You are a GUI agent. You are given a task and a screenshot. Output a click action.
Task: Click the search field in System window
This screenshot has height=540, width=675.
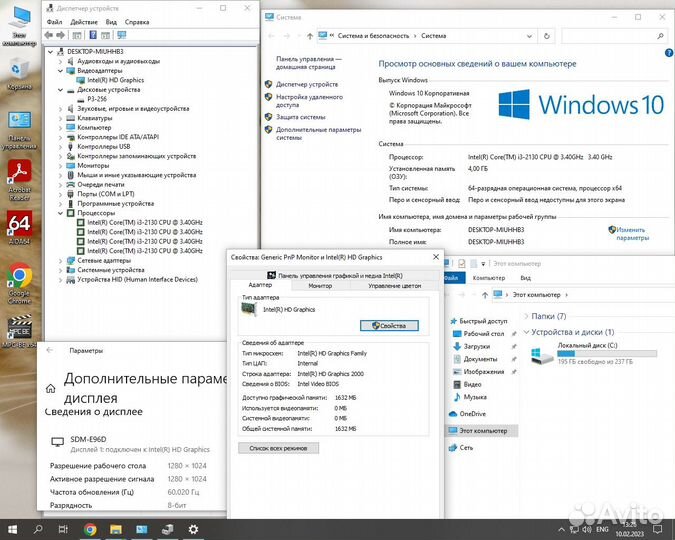(x=615, y=36)
